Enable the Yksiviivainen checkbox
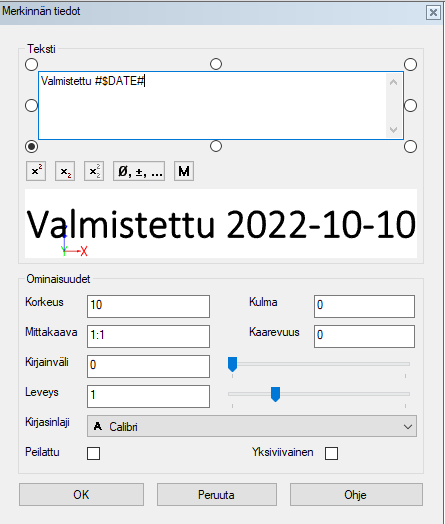The height and width of the screenshot is (524, 445). pos(331,453)
